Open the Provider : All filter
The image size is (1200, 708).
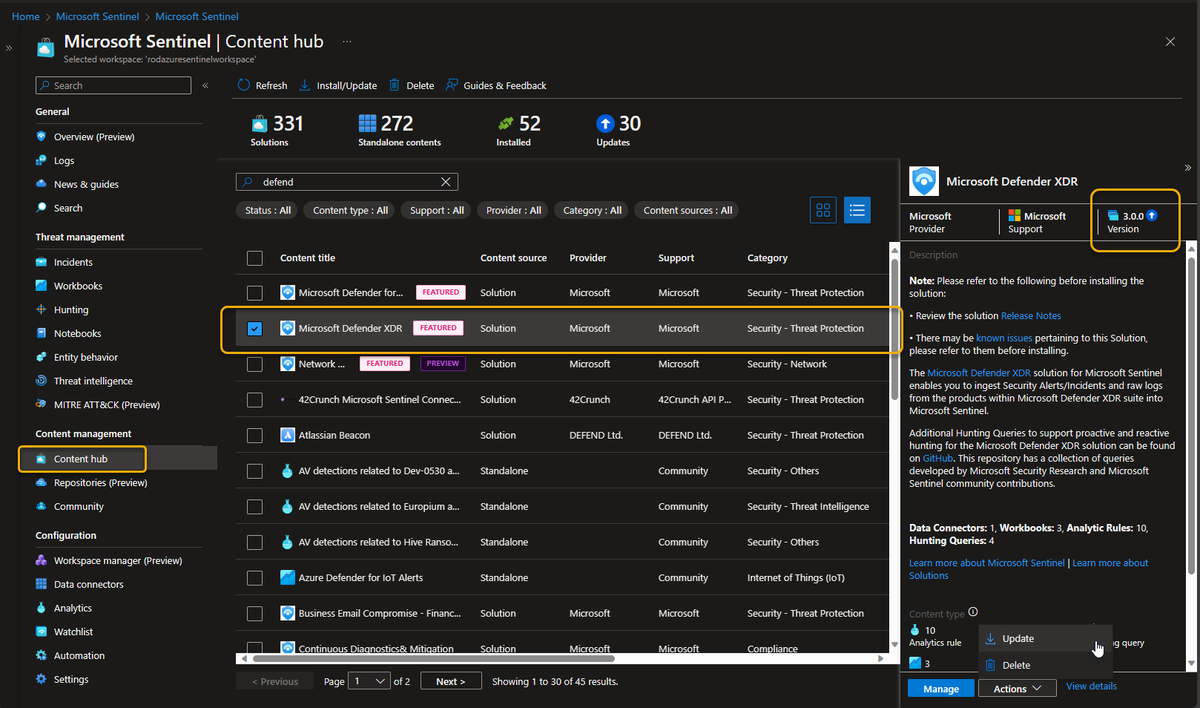pos(514,210)
